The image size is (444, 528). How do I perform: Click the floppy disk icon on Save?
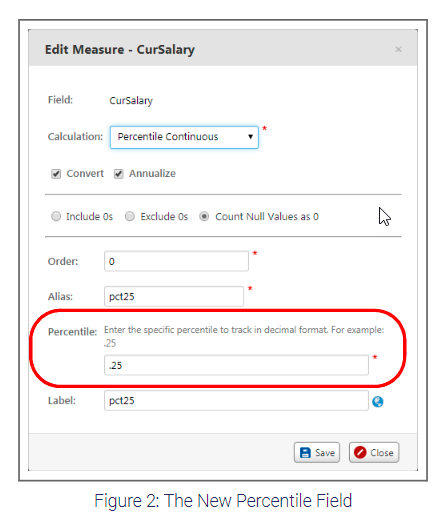pyautogui.click(x=305, y=452)
